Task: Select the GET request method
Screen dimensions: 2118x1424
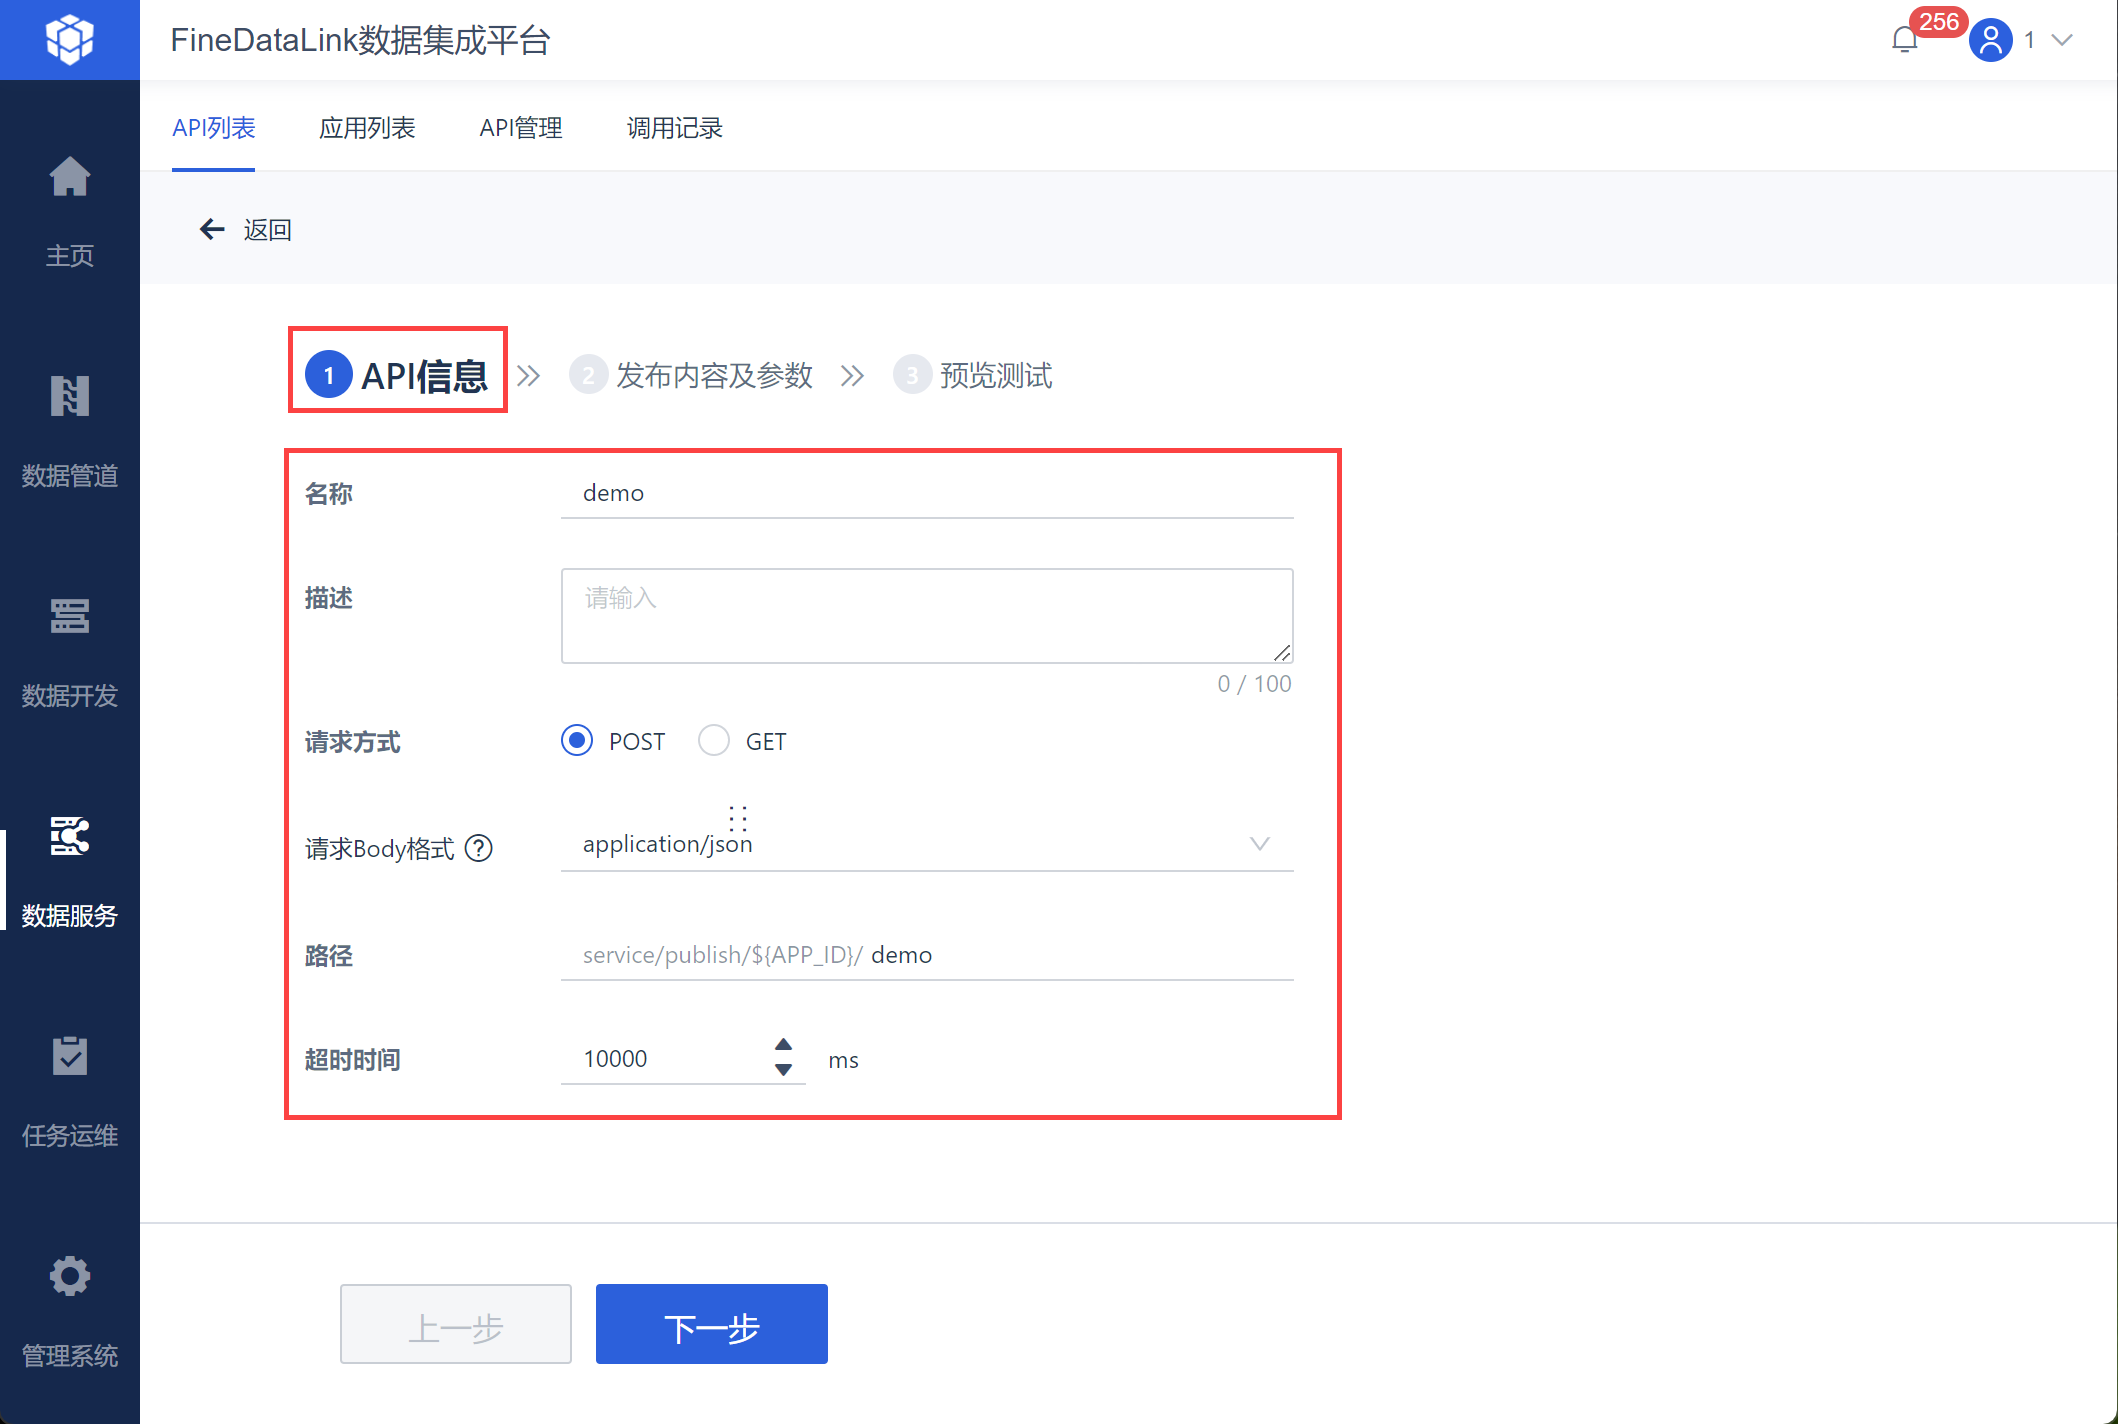Action: (x=714, y=741)
